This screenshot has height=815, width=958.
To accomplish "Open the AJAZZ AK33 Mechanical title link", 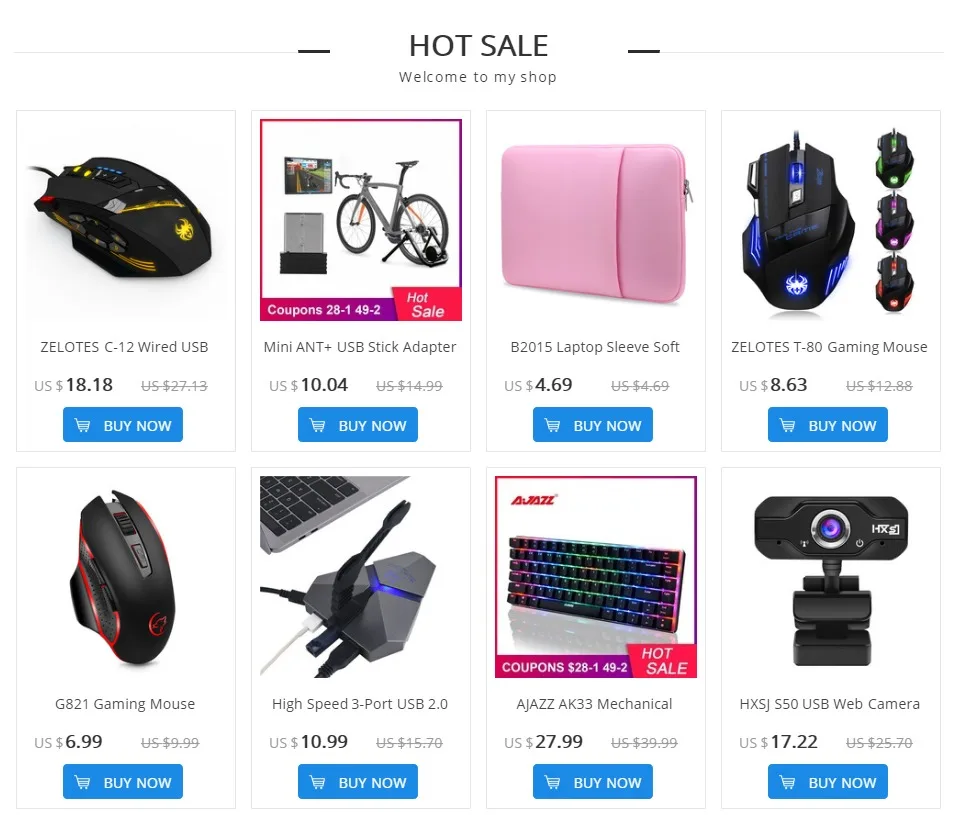I will [x=594, y=704].
